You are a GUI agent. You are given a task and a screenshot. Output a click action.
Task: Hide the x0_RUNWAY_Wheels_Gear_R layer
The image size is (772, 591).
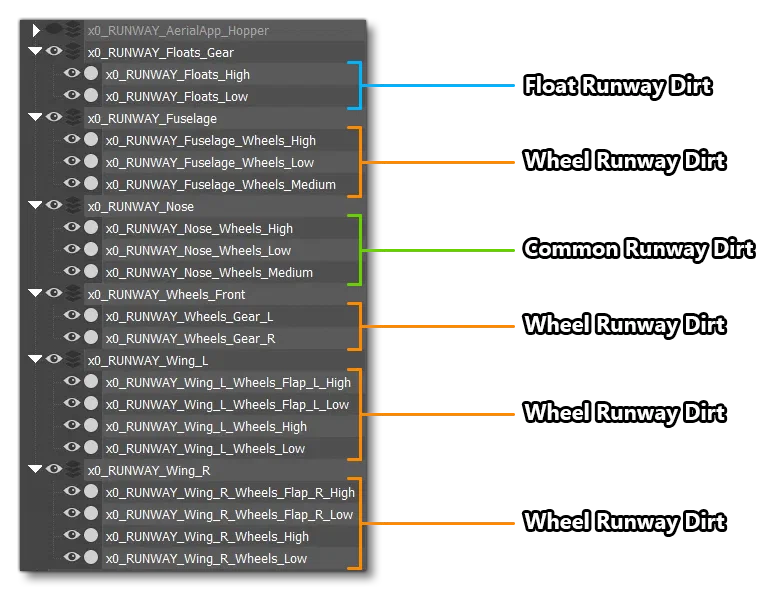pyautogui.click(x=72, y=337)
